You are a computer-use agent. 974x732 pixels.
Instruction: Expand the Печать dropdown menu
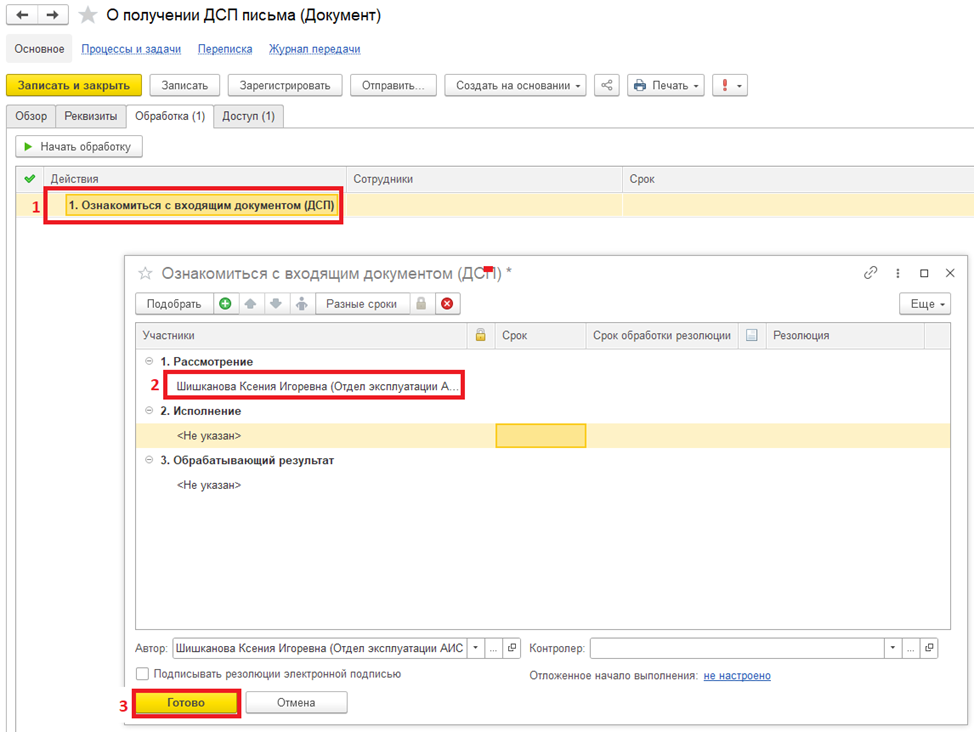(665, 86)
